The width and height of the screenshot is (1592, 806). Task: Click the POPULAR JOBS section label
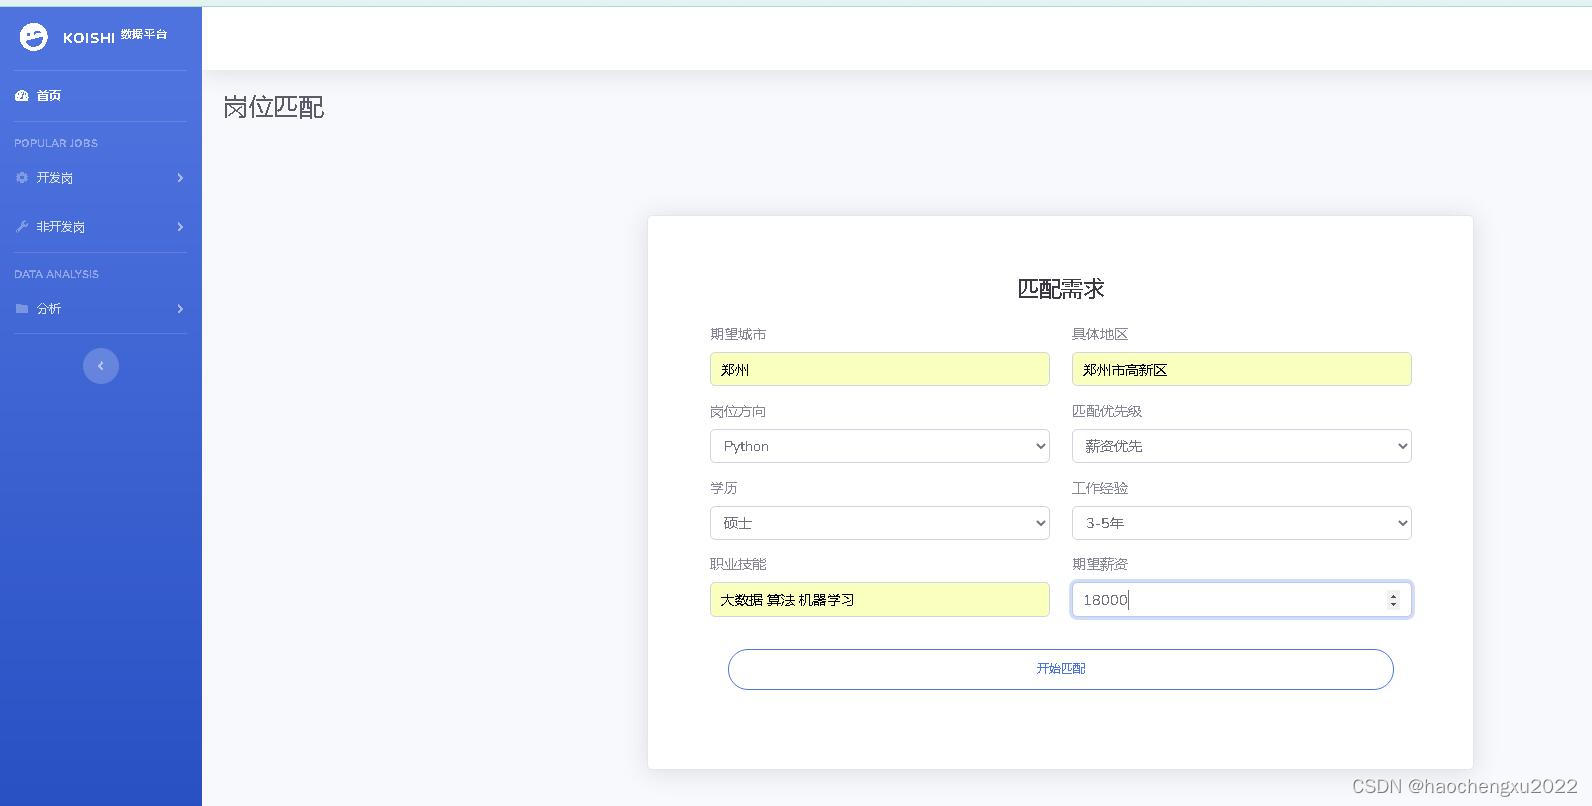56,143
